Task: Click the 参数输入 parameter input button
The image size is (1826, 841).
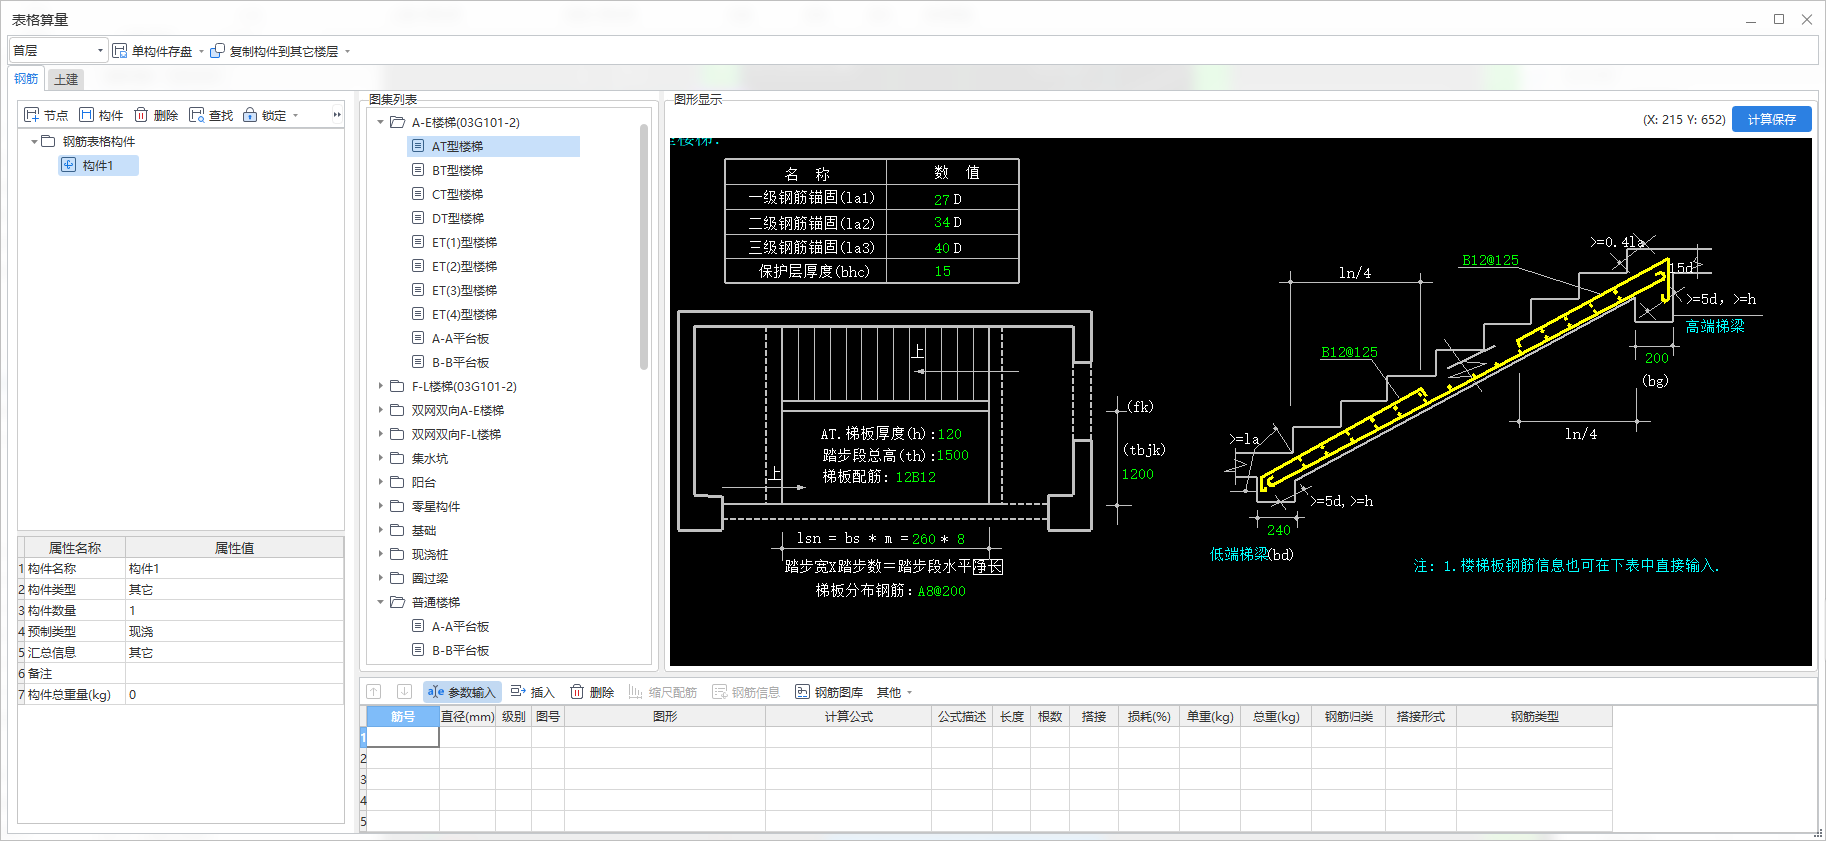Action: click(461, 692)
